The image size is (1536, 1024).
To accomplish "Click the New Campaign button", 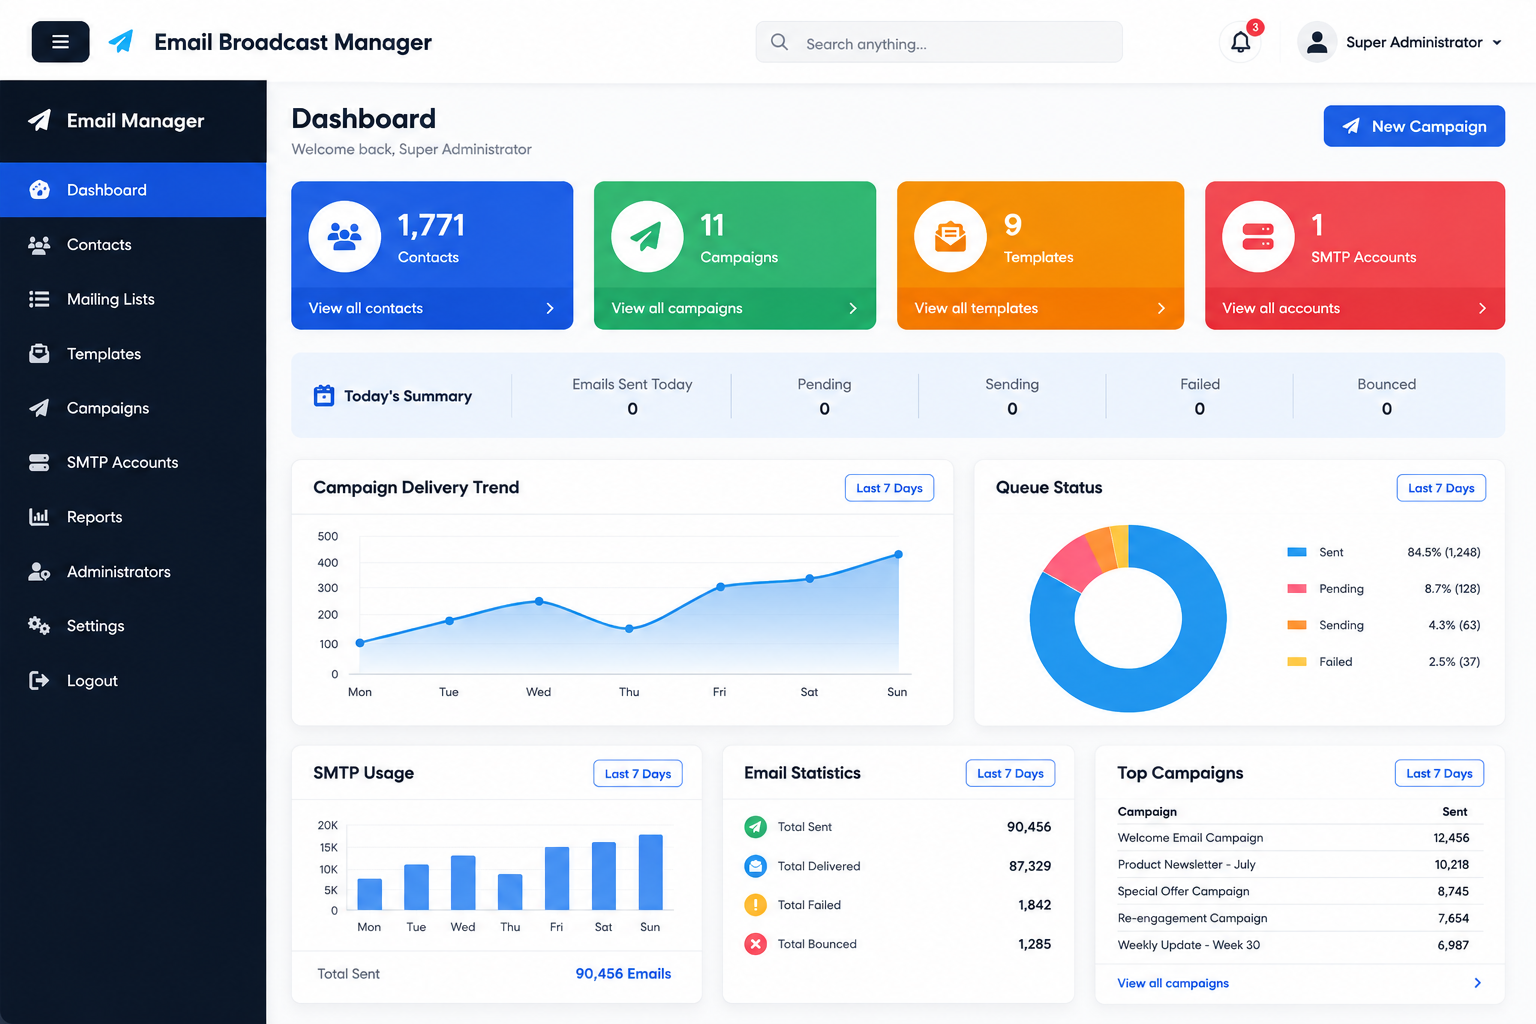I will point(1414,126).
